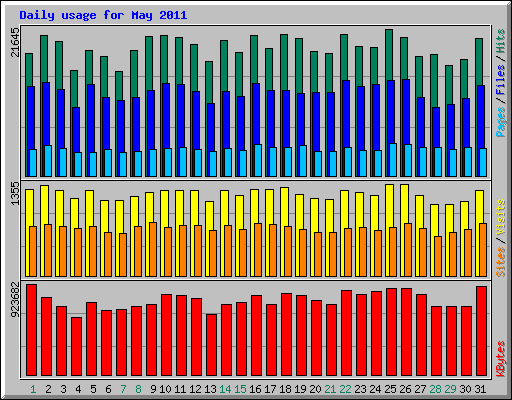Click day label 5 on the x-axis
The image size is (512, 400).
point(93,389)
